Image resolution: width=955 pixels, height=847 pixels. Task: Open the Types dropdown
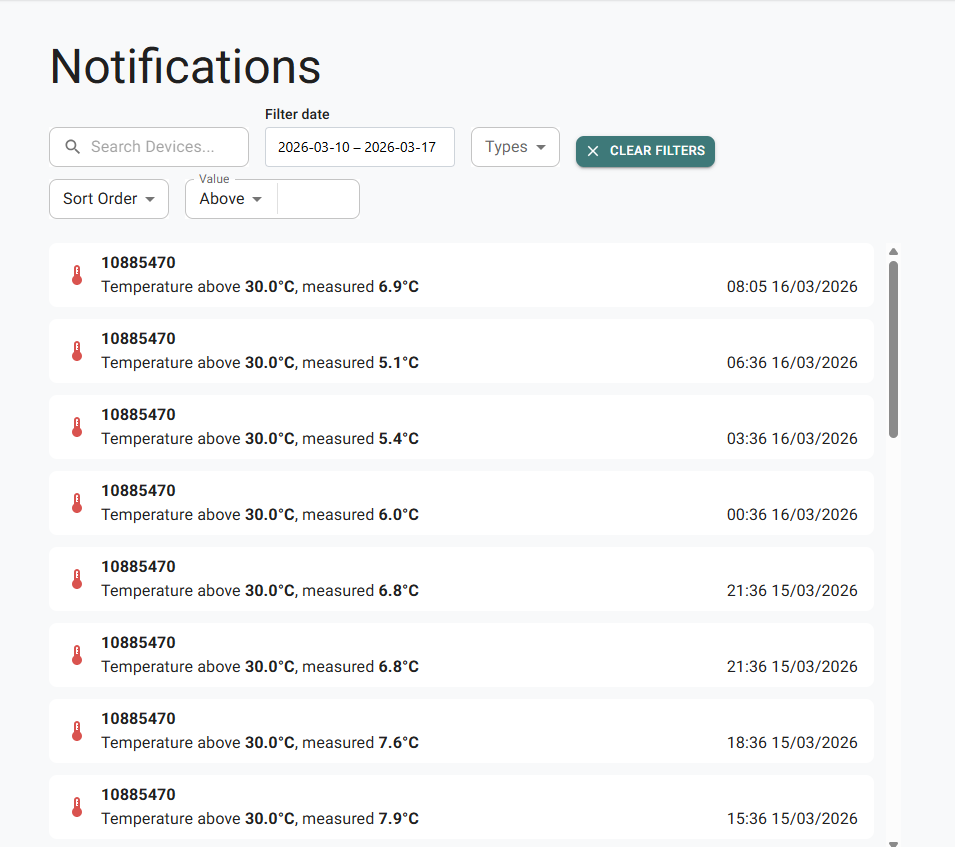(x=515, y=147)
